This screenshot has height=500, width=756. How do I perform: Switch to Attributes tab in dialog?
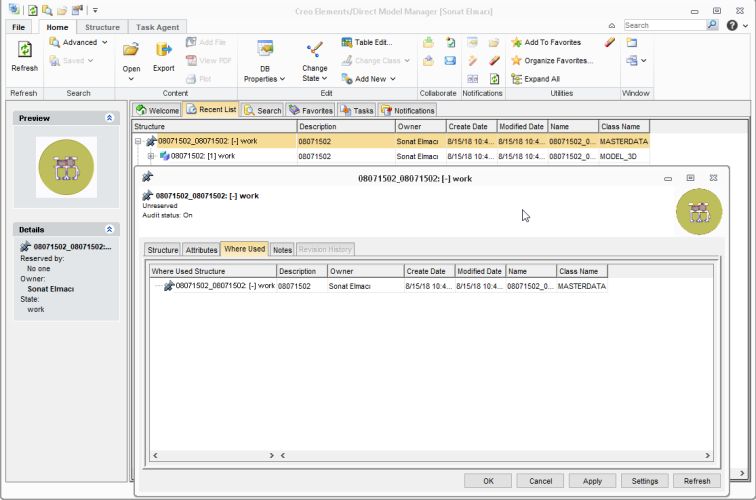click(201, 250)
